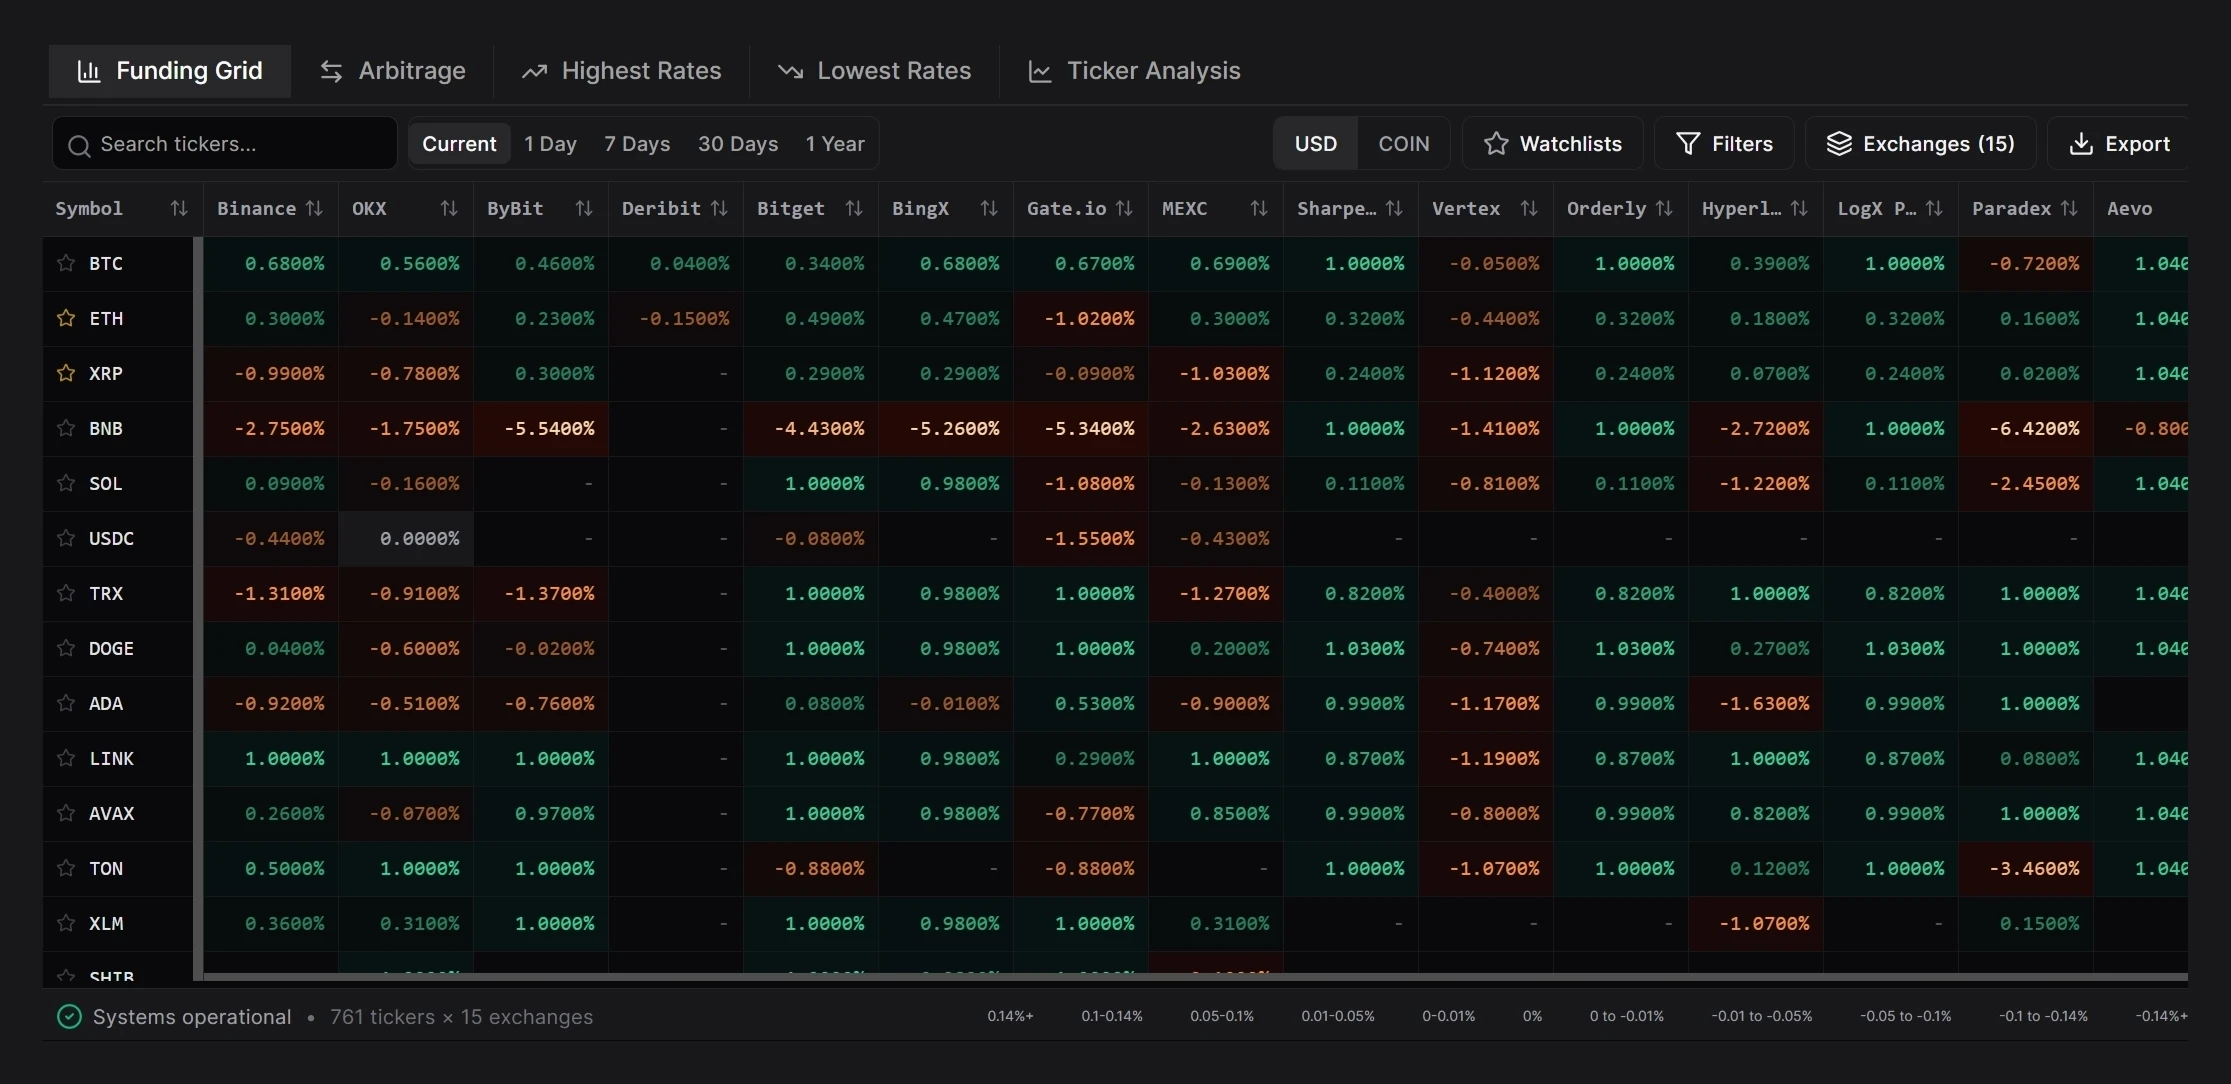2231x1084 pixels.
Task: Unfavorite ETH star icon
Action: tap(66, 318)
